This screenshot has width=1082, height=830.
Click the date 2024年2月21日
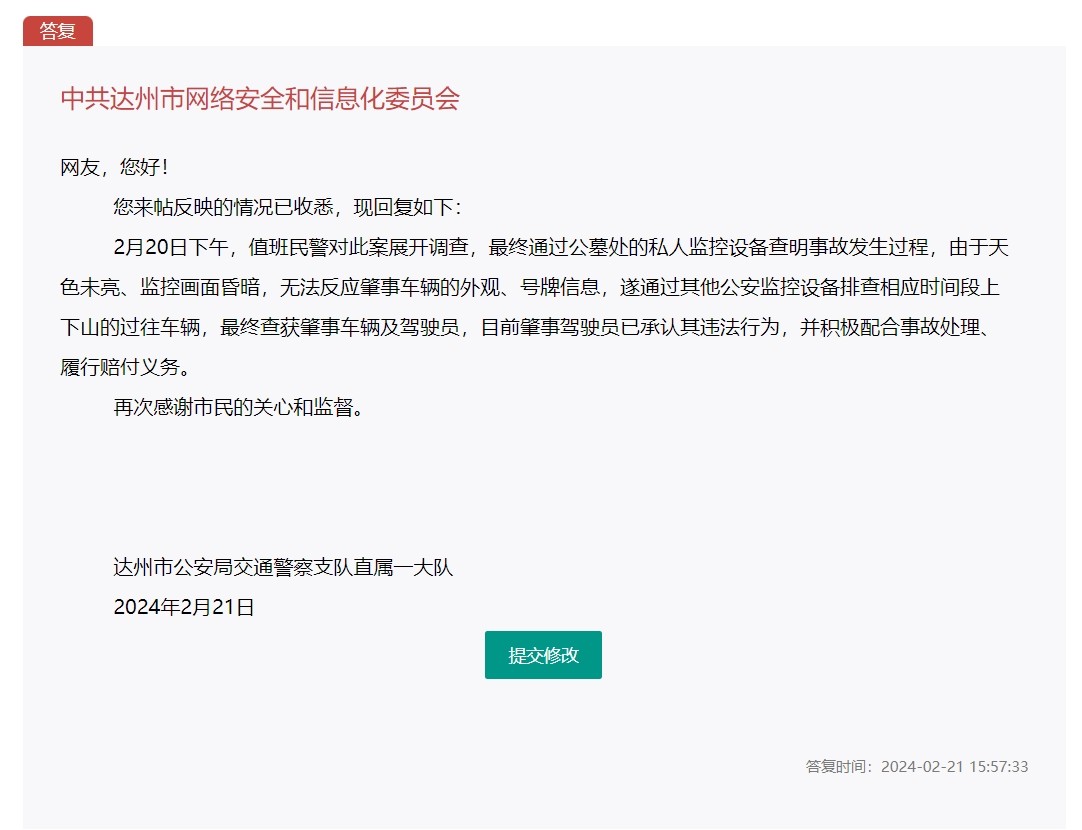tap(184, 607)
